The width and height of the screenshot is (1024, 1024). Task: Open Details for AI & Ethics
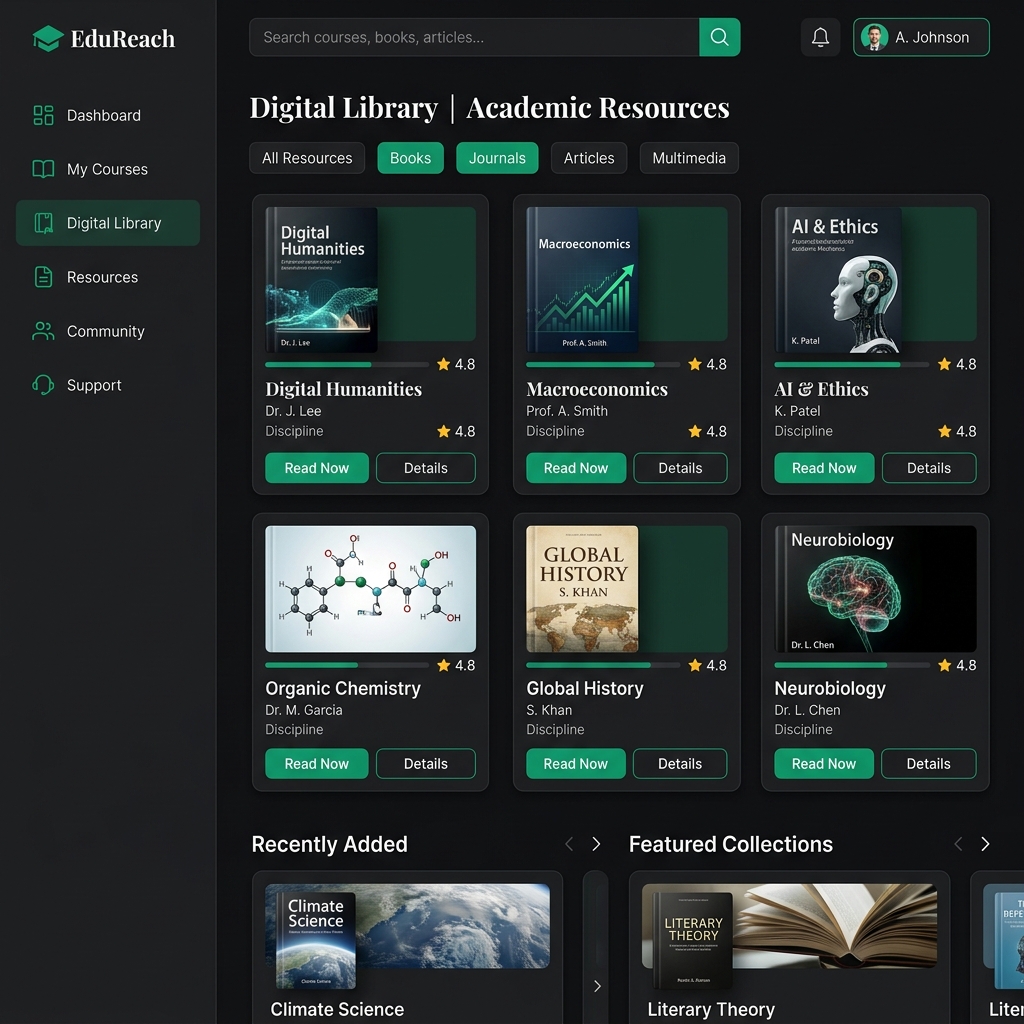point(928,467)
